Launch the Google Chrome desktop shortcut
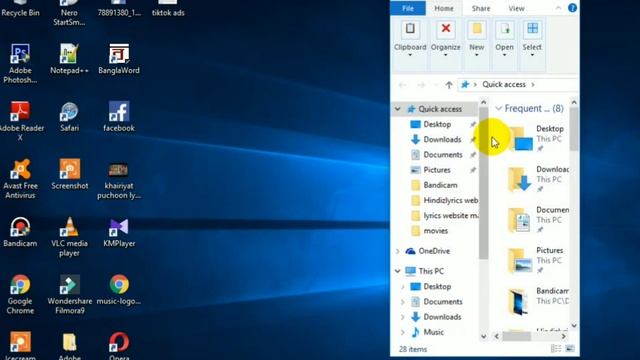 pos(20,294)
